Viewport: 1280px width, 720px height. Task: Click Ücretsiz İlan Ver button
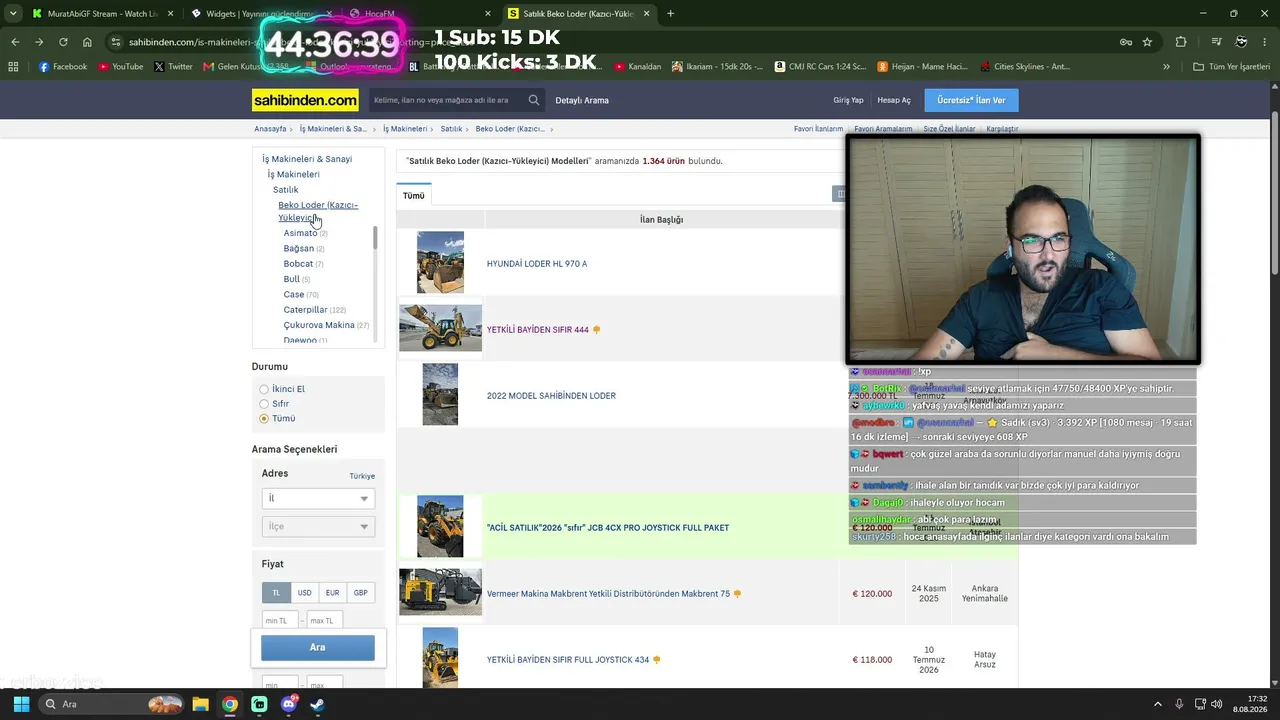tap(971, 100)
